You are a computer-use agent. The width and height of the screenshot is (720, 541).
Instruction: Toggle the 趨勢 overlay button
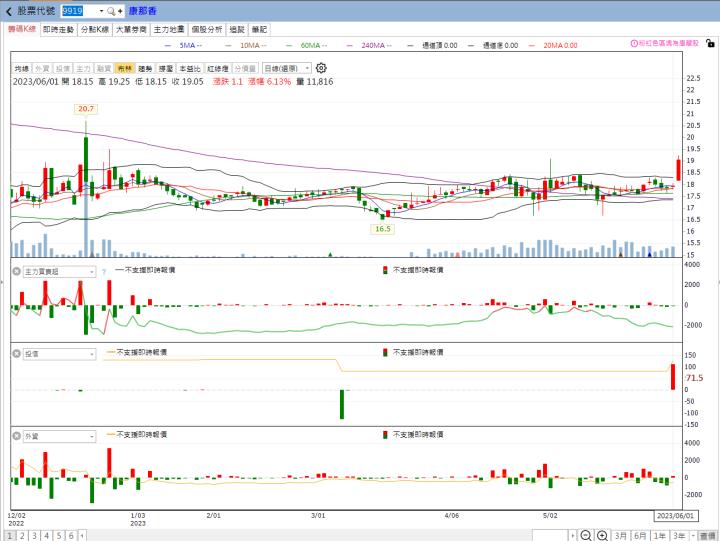pos(145,68)
